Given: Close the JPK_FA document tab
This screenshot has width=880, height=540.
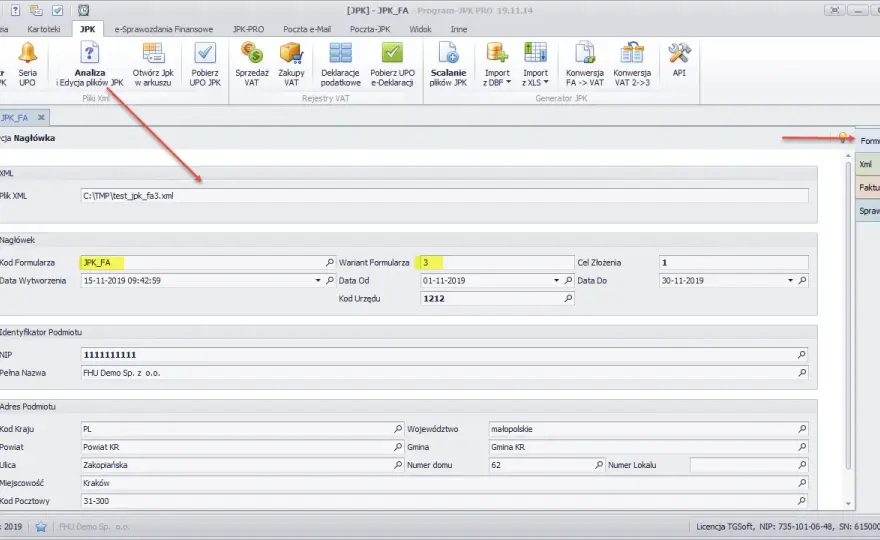Looking at the screenshot, I should pos(41,117).
